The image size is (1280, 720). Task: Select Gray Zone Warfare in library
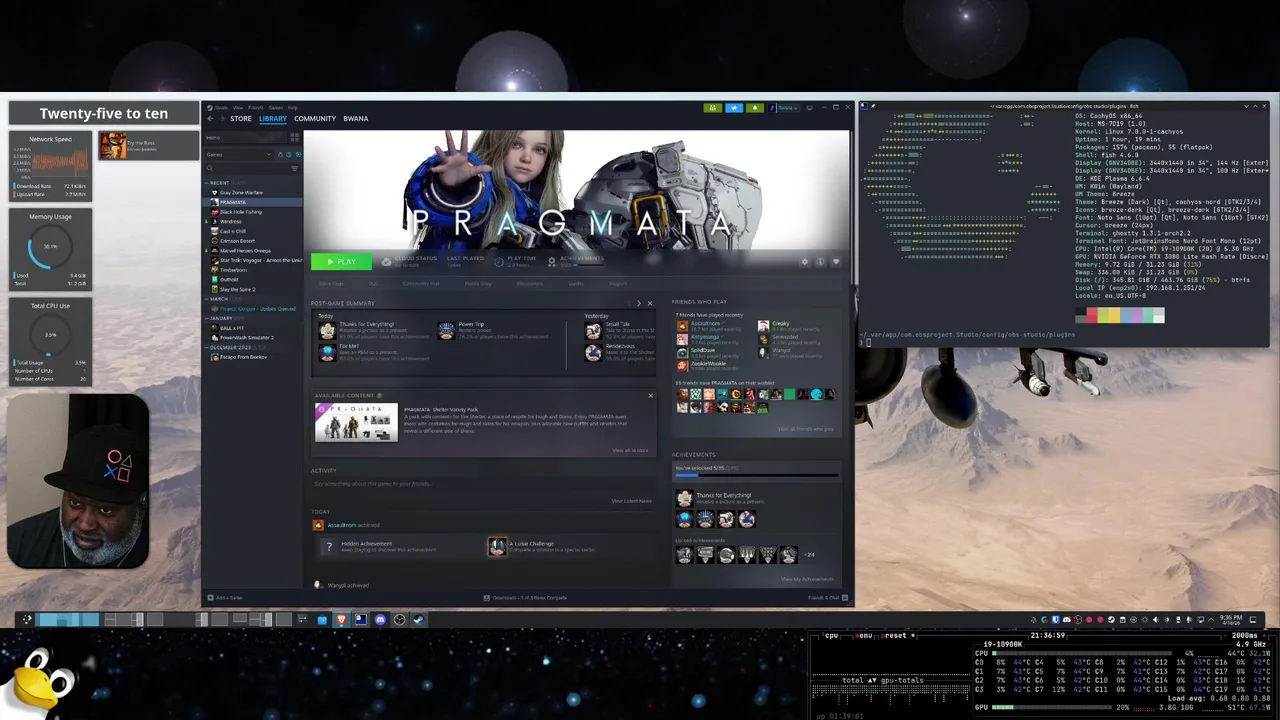252,193
